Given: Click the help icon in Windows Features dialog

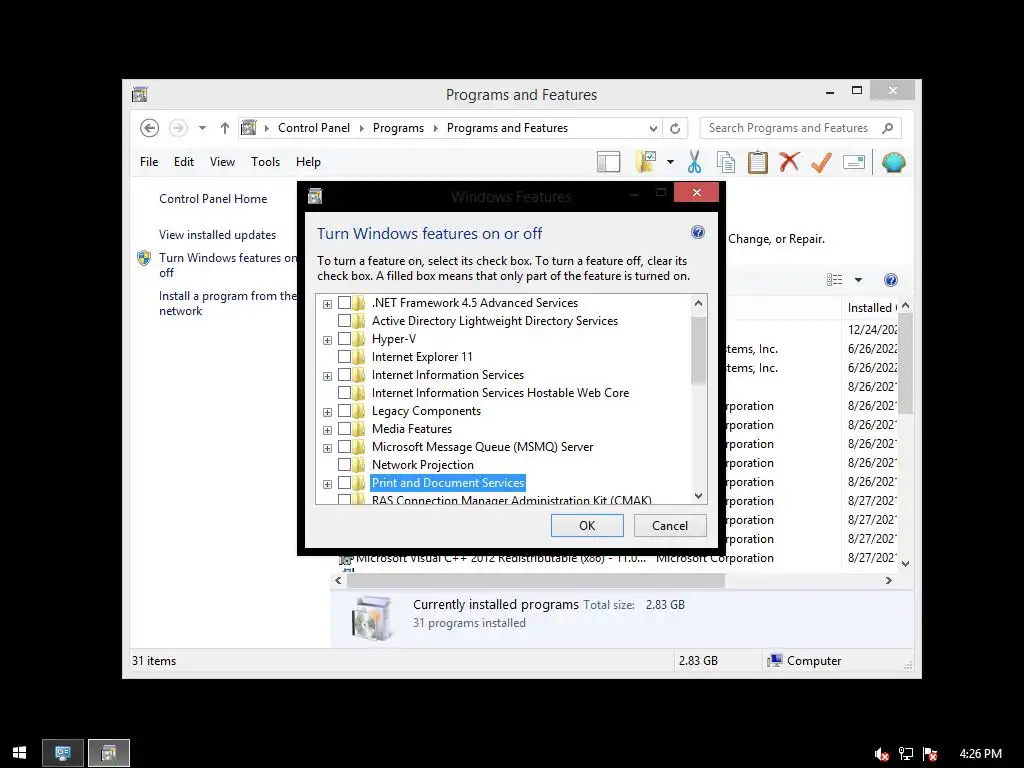Looking at the screenshot, I should pos(697,232).
